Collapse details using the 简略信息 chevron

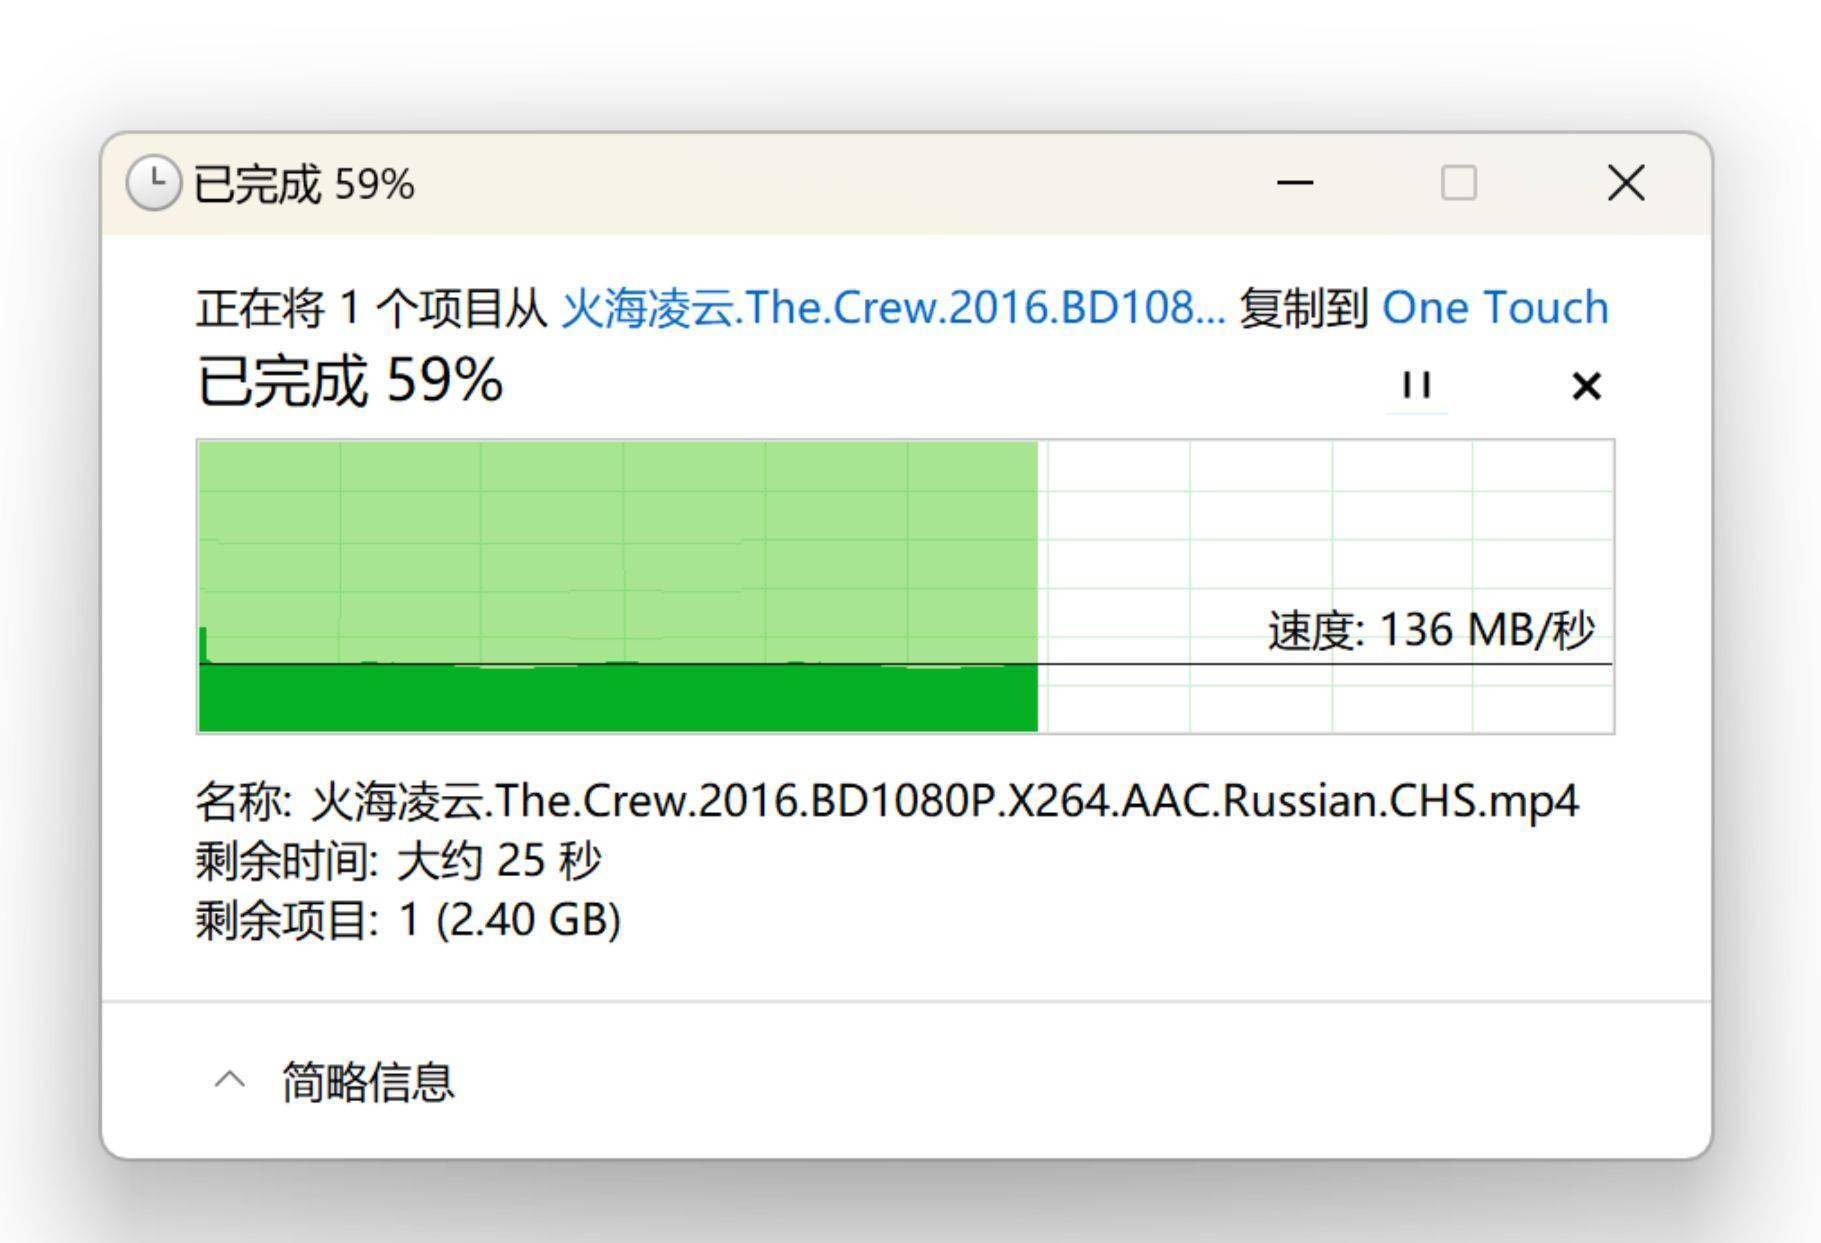click(x=230, y=1080)
